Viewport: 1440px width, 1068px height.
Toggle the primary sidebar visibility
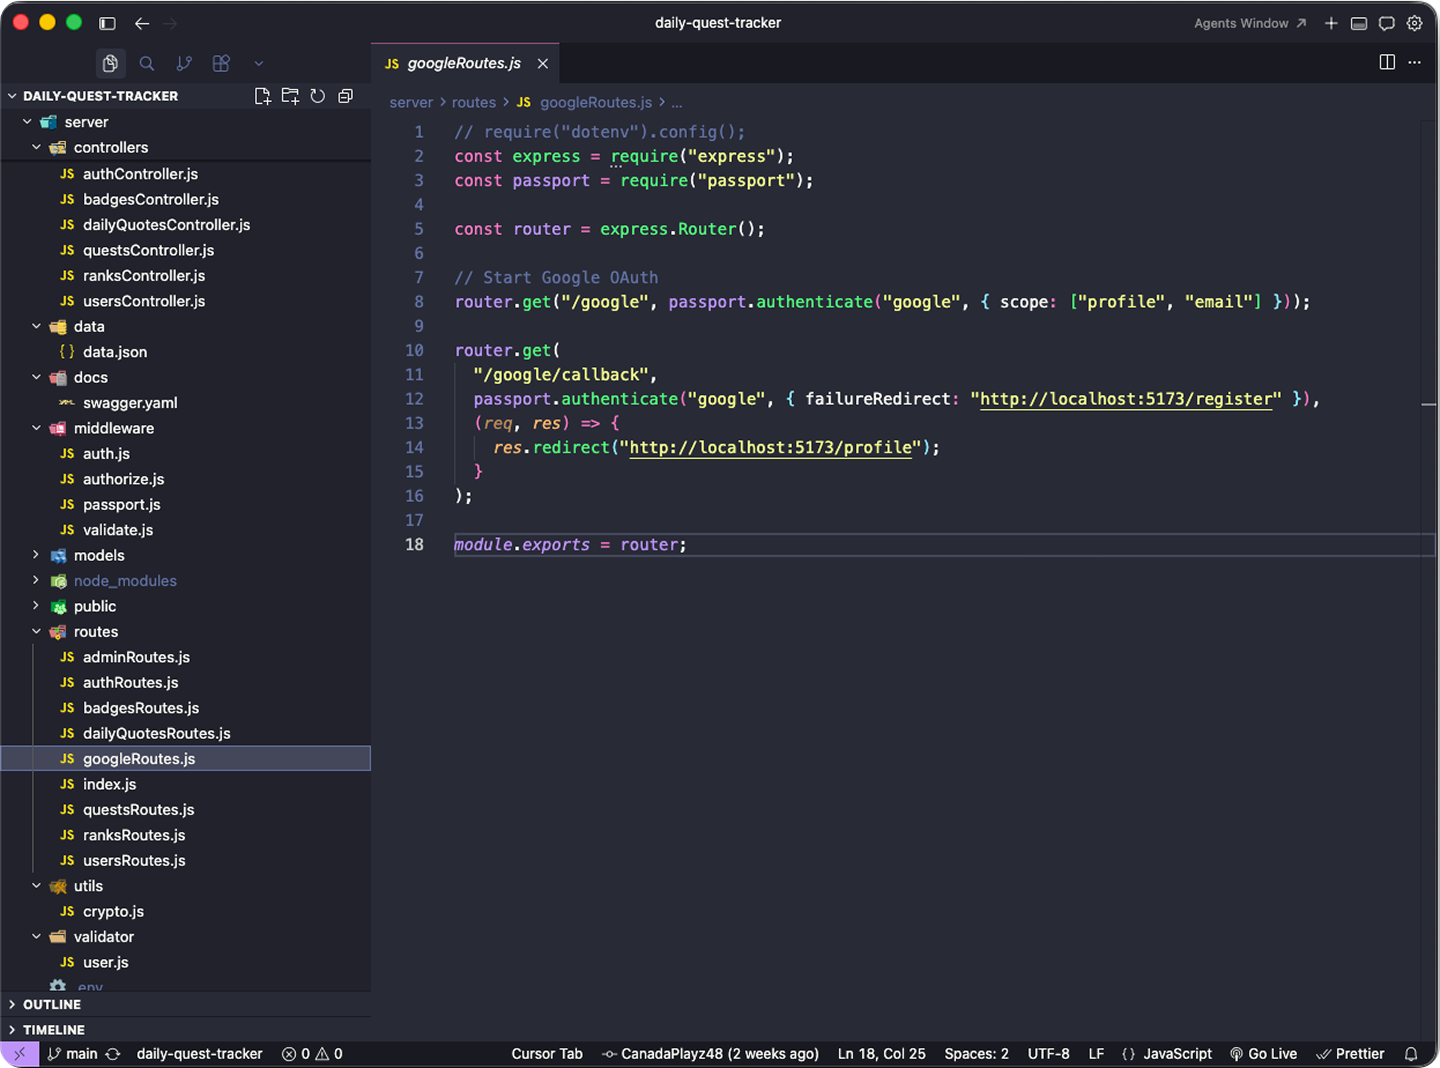107,23
